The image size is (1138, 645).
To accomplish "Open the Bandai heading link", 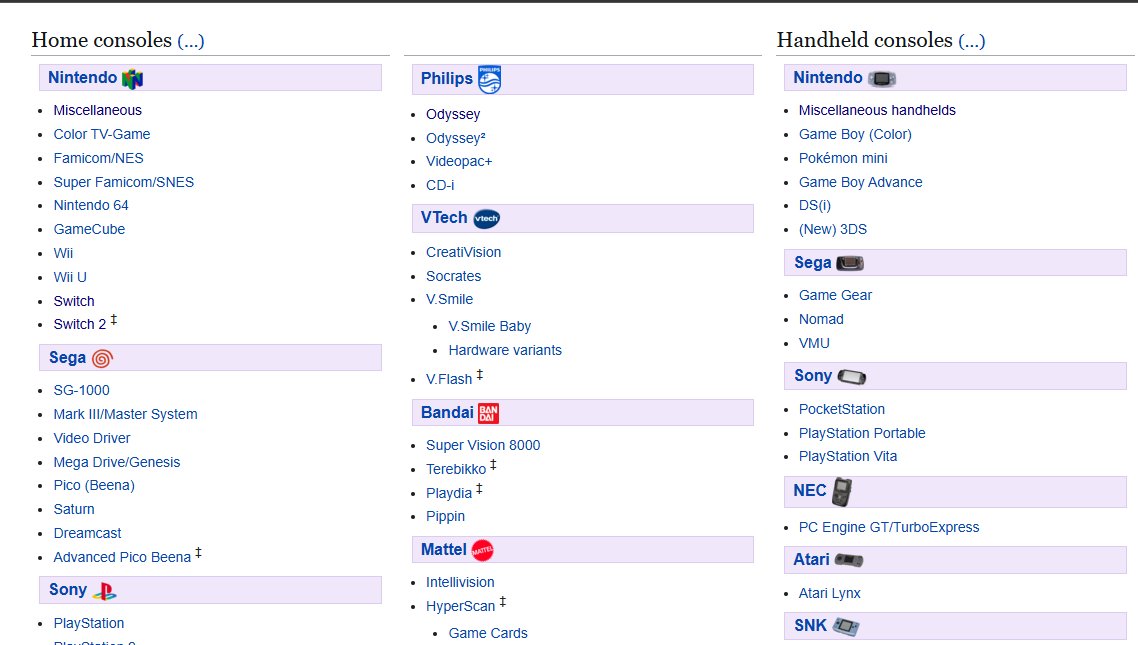I will click(x=447, y=413).
